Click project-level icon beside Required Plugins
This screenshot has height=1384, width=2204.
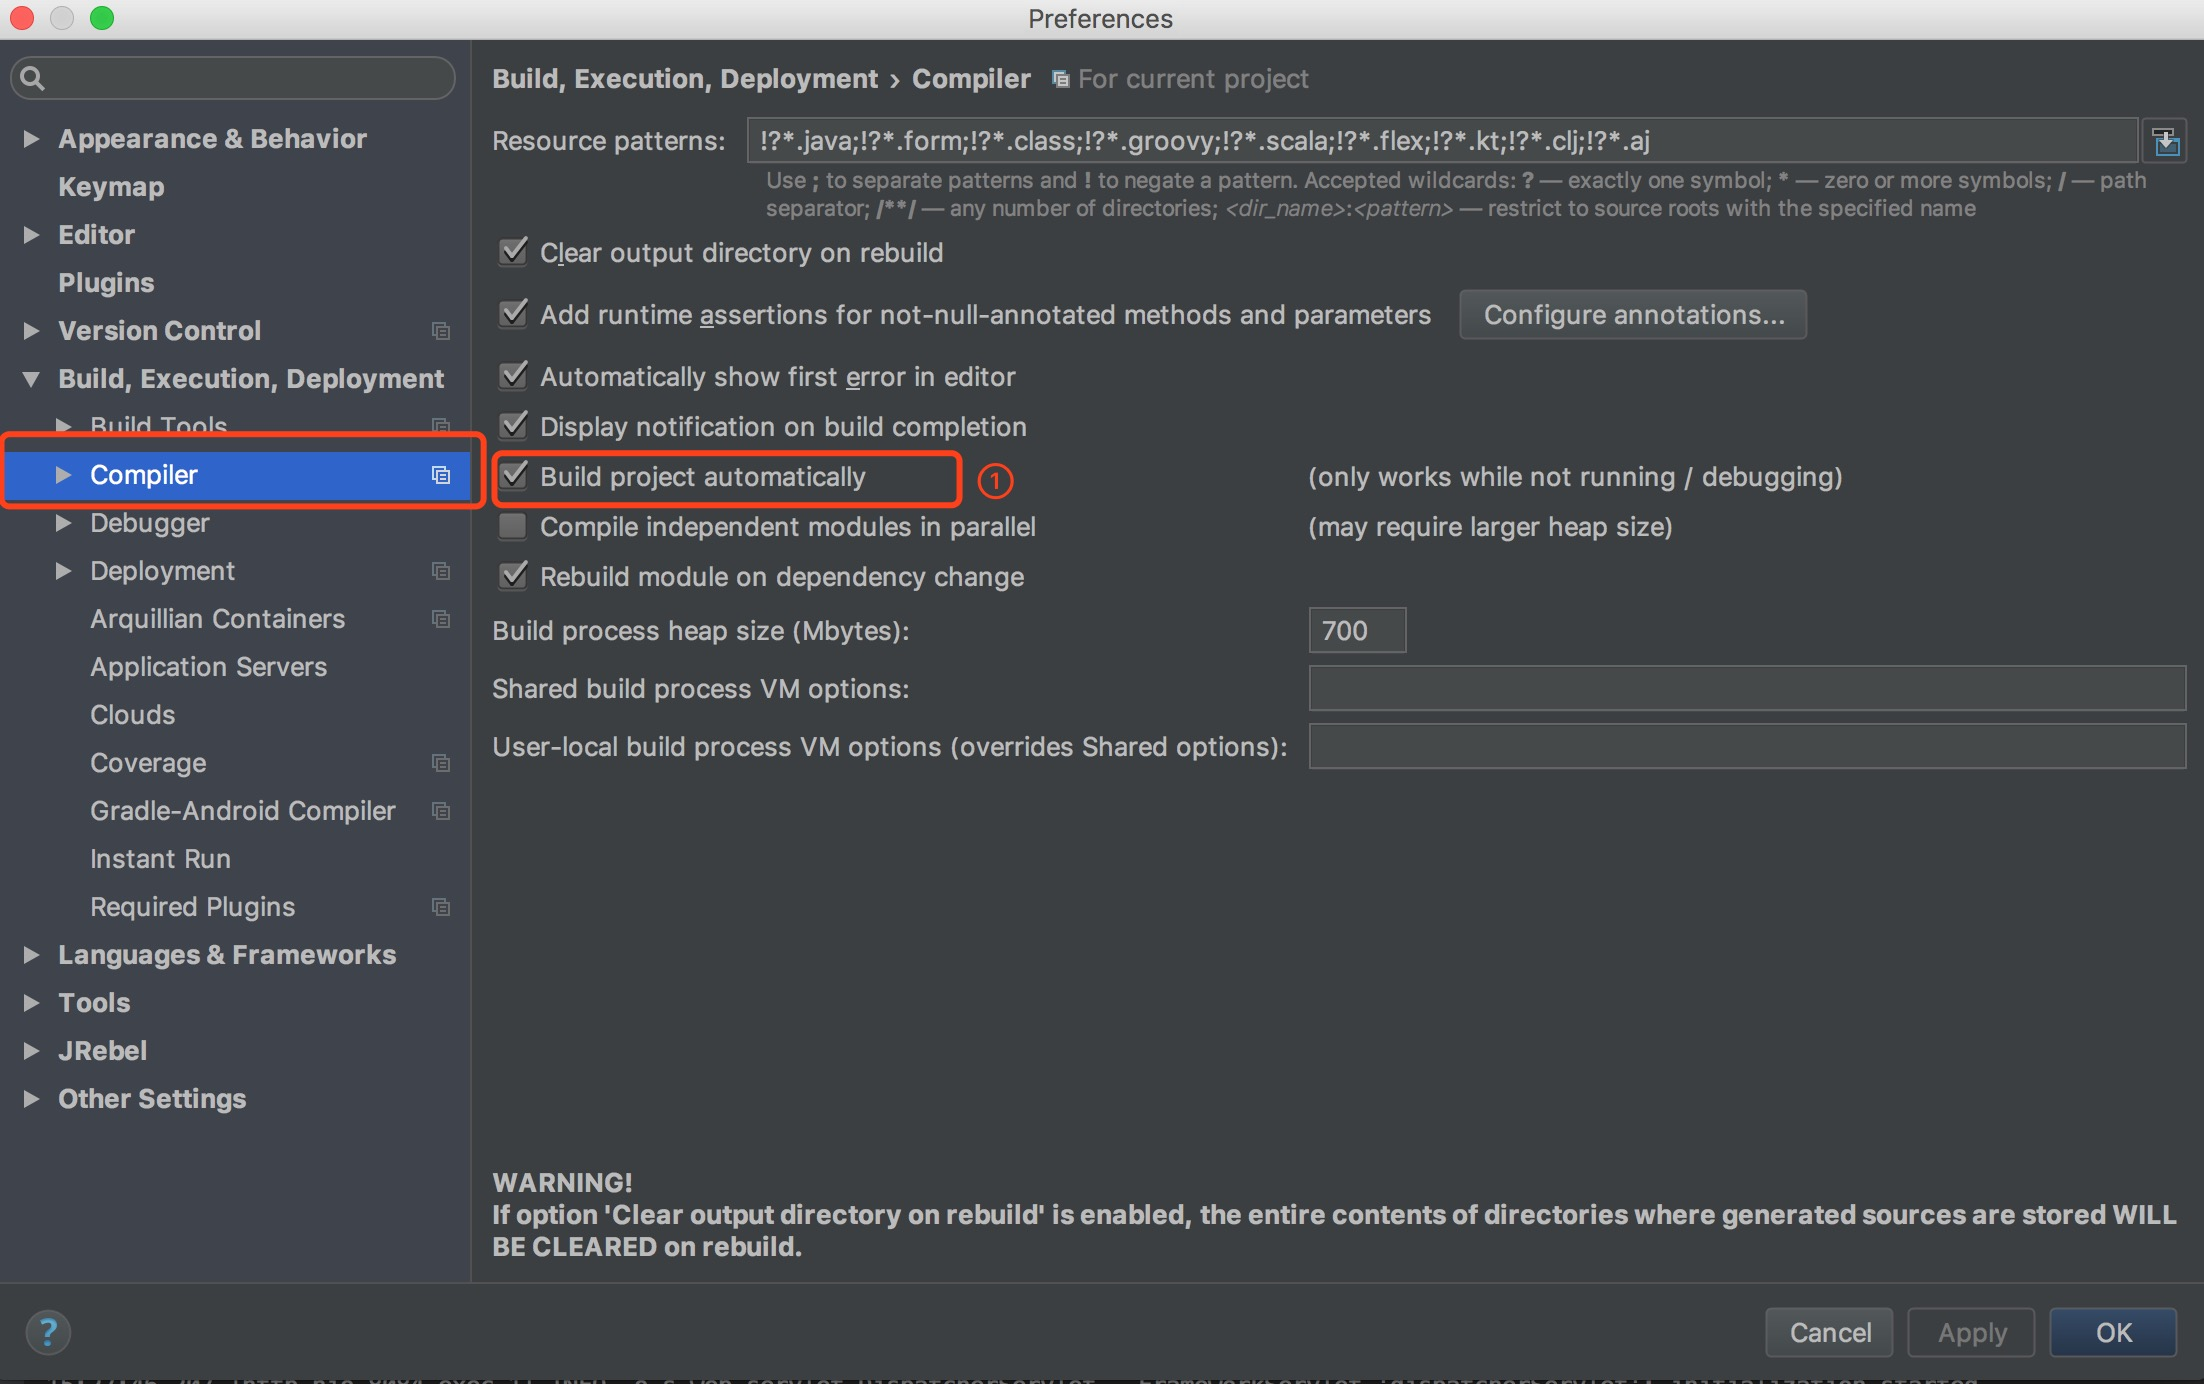click(440, 907)
